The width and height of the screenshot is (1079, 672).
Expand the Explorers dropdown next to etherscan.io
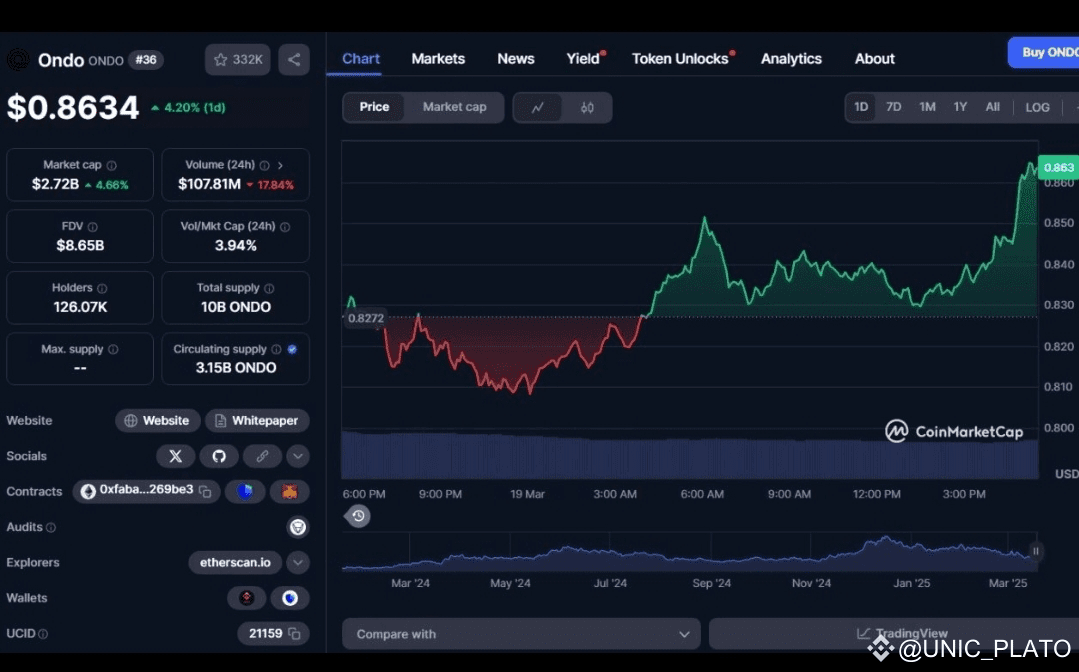coord(297,563)
